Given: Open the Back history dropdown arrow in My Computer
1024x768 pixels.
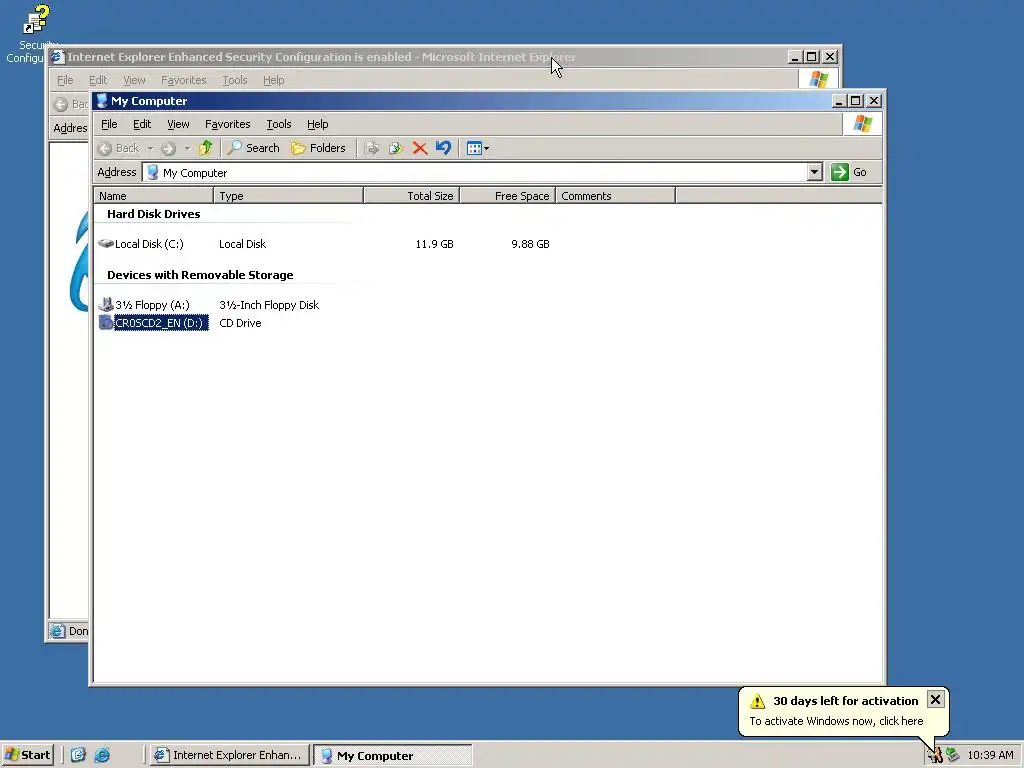Looking at the screenshot, I should pos(150,148).
